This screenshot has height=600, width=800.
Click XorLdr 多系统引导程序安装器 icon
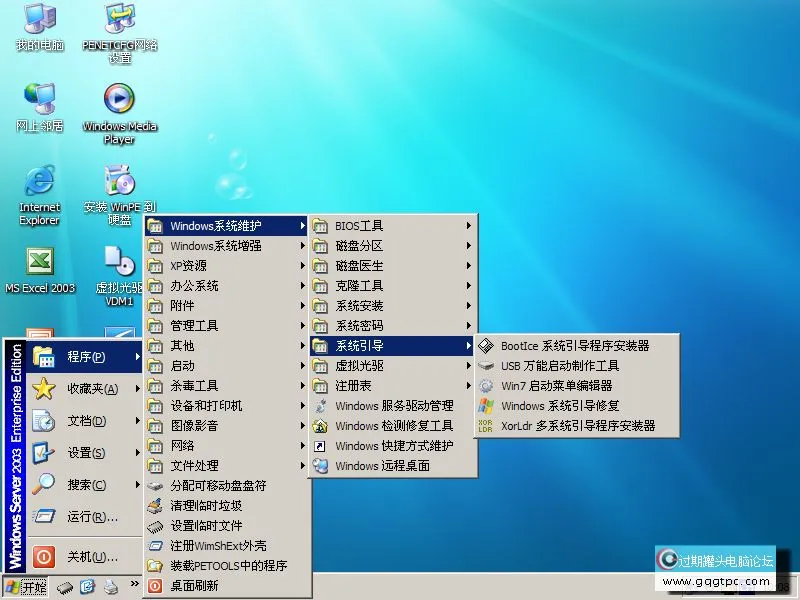click(486, 426)
